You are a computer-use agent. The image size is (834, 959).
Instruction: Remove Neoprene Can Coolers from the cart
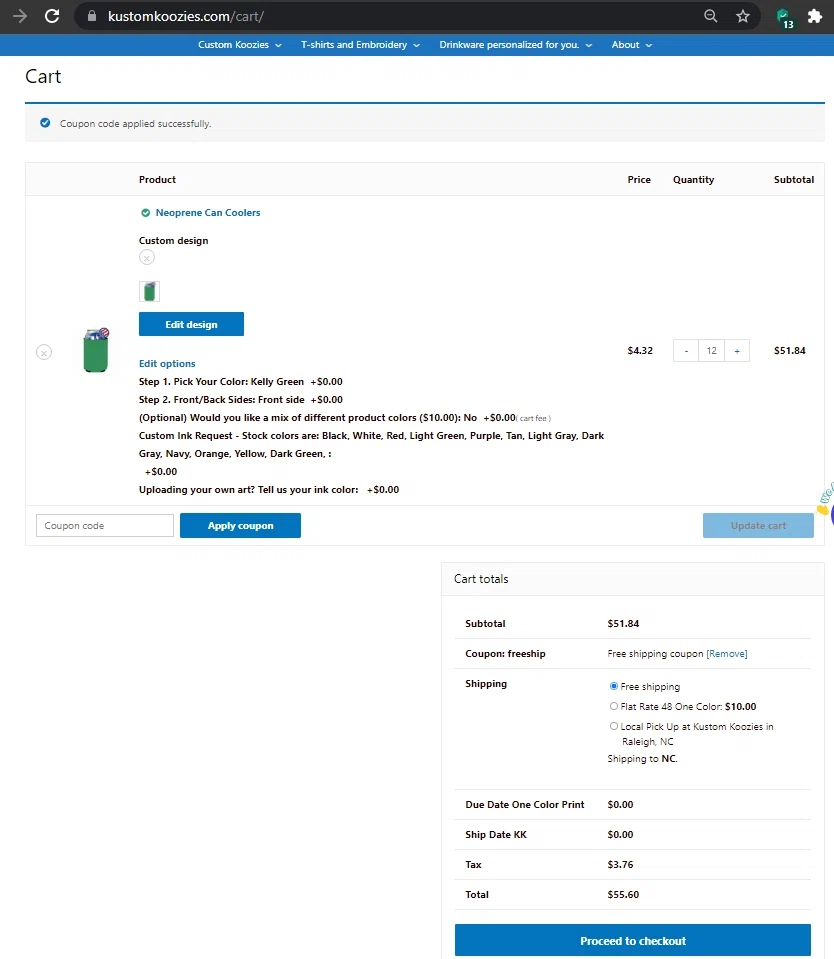(44, 352)
